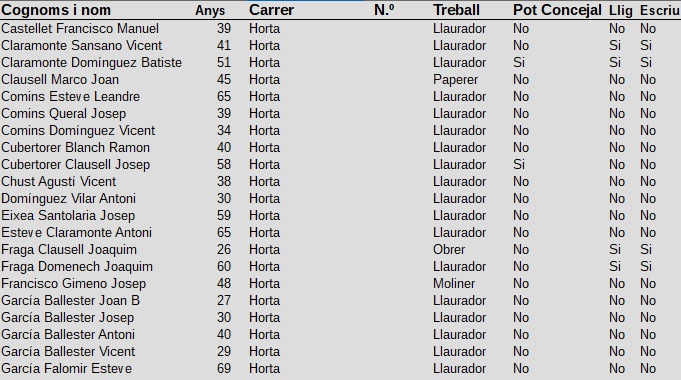
Task: Click the 'Anys' column header
Action: click(x=210, y=10)
